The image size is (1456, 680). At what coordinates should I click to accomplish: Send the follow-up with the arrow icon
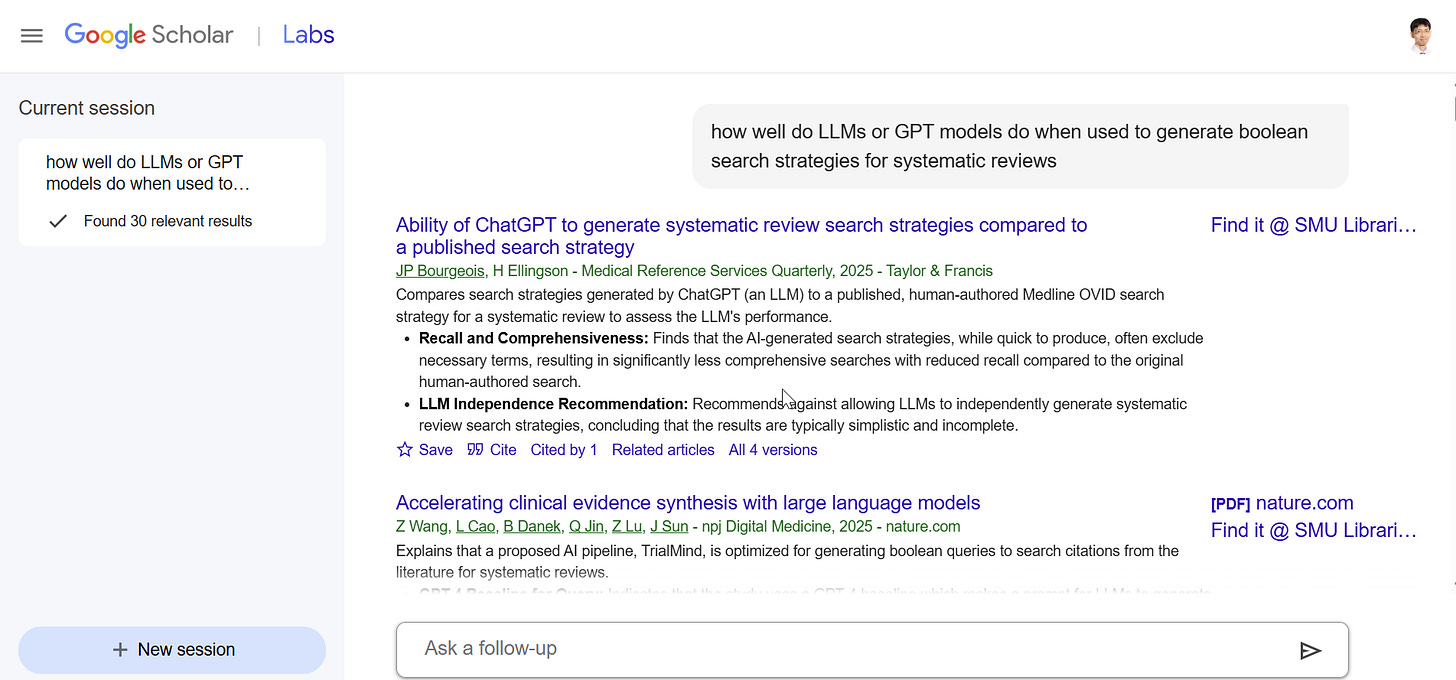(1310, 651)
